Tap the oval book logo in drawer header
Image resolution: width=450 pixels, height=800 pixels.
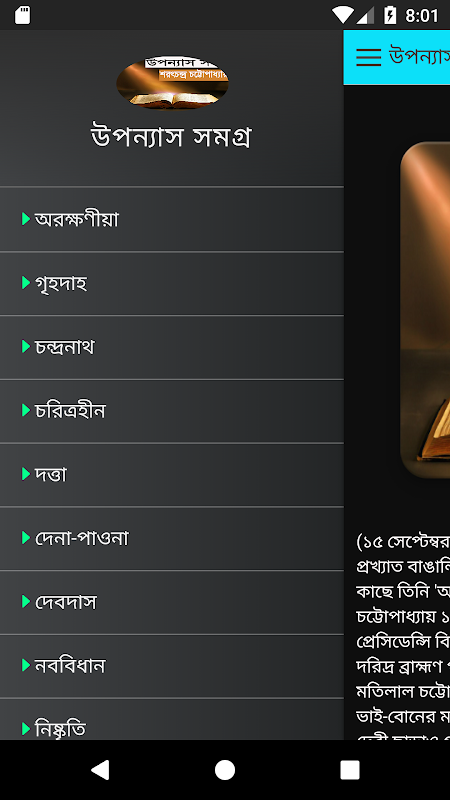click(x=172, y=82)
